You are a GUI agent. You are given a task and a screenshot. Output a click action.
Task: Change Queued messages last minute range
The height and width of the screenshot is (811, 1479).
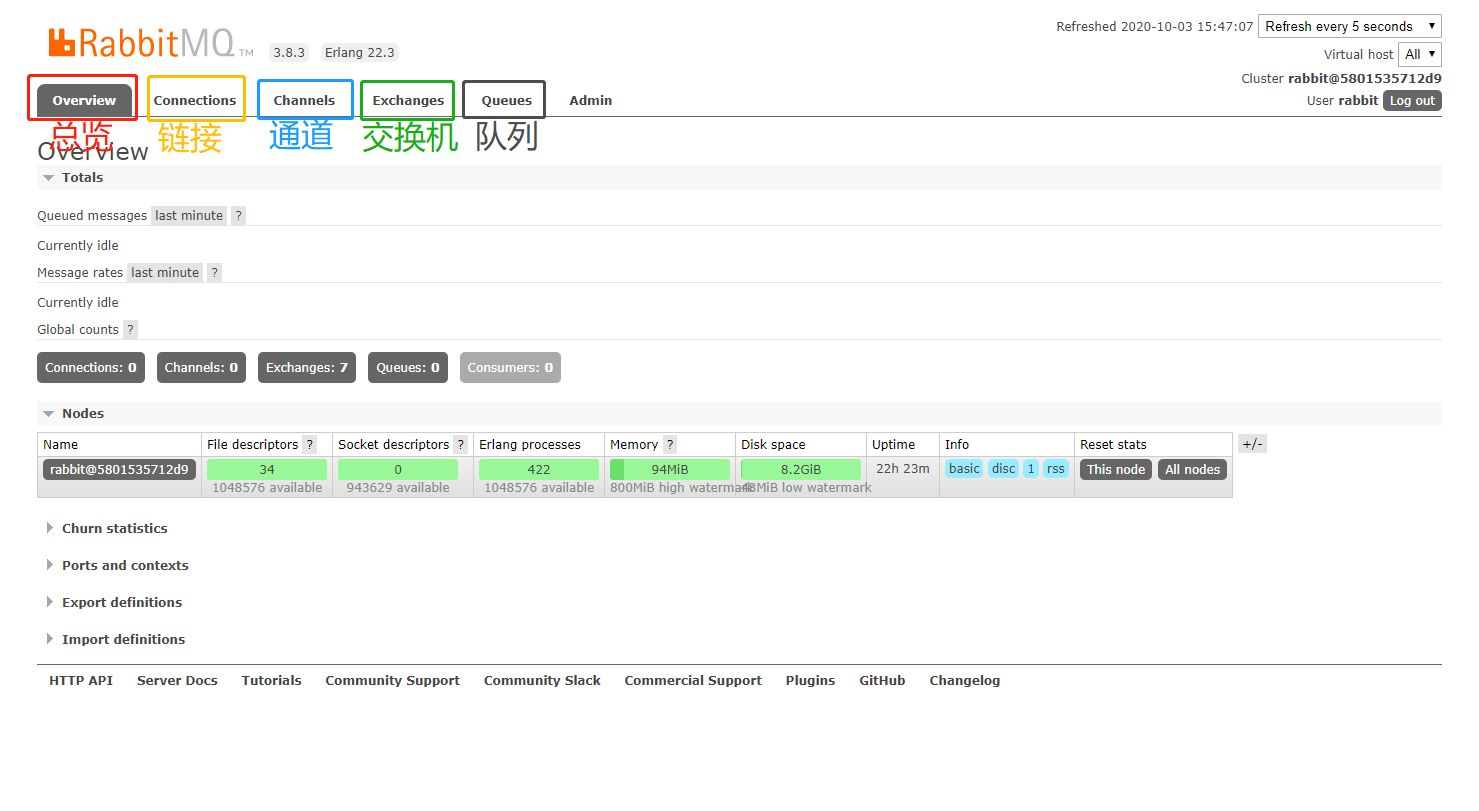point(189,216)
